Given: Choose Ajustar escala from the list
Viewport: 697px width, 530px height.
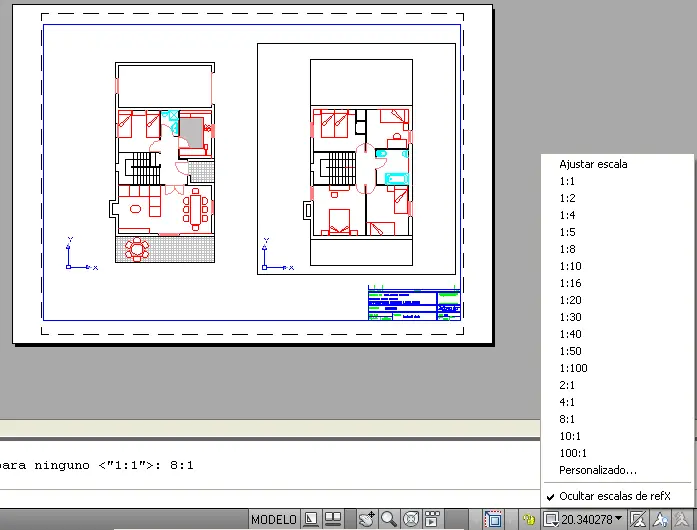Looking at the screenshot, I should (x=593, y=164).
